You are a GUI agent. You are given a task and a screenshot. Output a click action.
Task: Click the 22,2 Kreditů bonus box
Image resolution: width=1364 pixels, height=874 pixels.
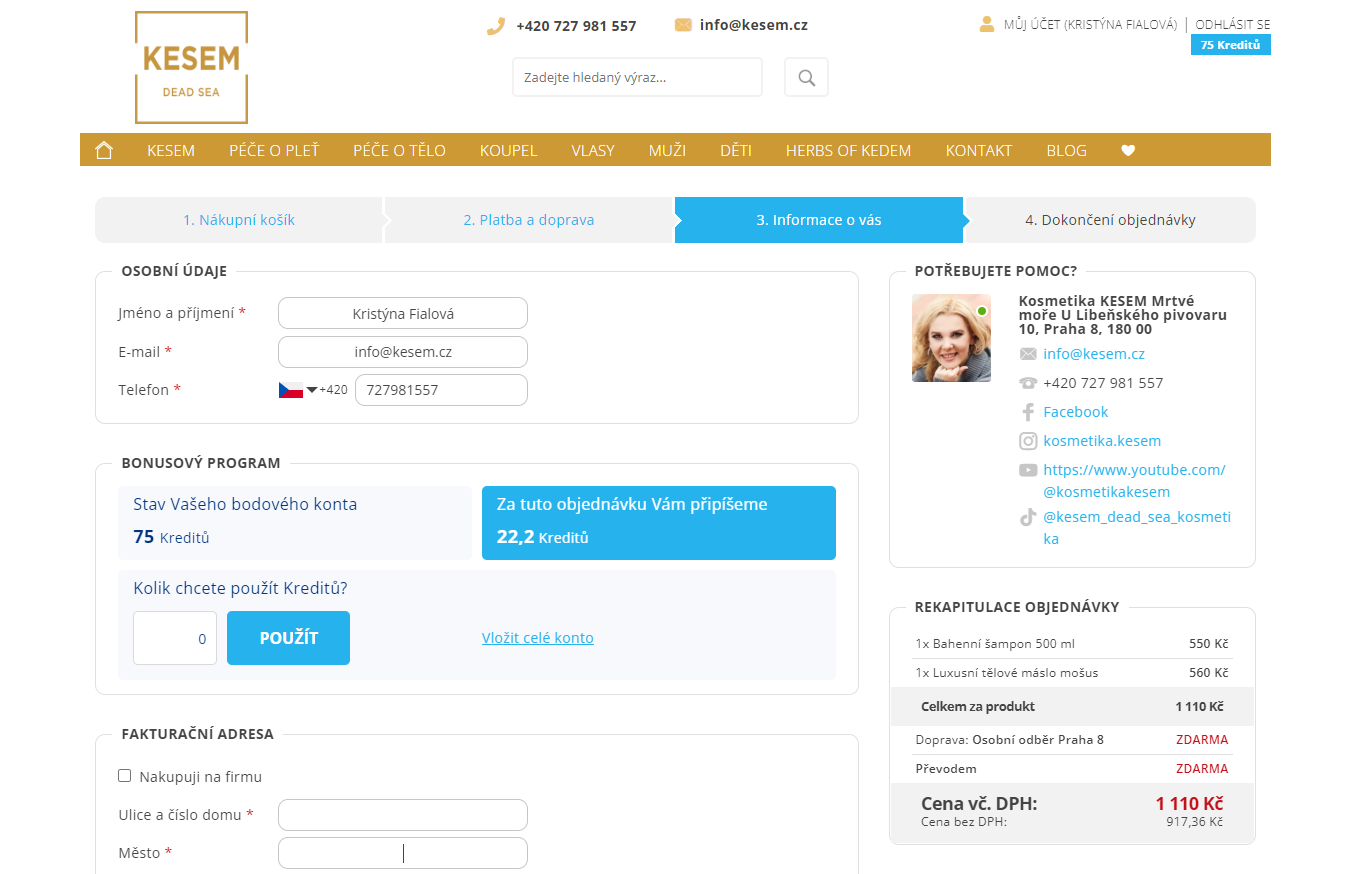click(x=659, y=523)
